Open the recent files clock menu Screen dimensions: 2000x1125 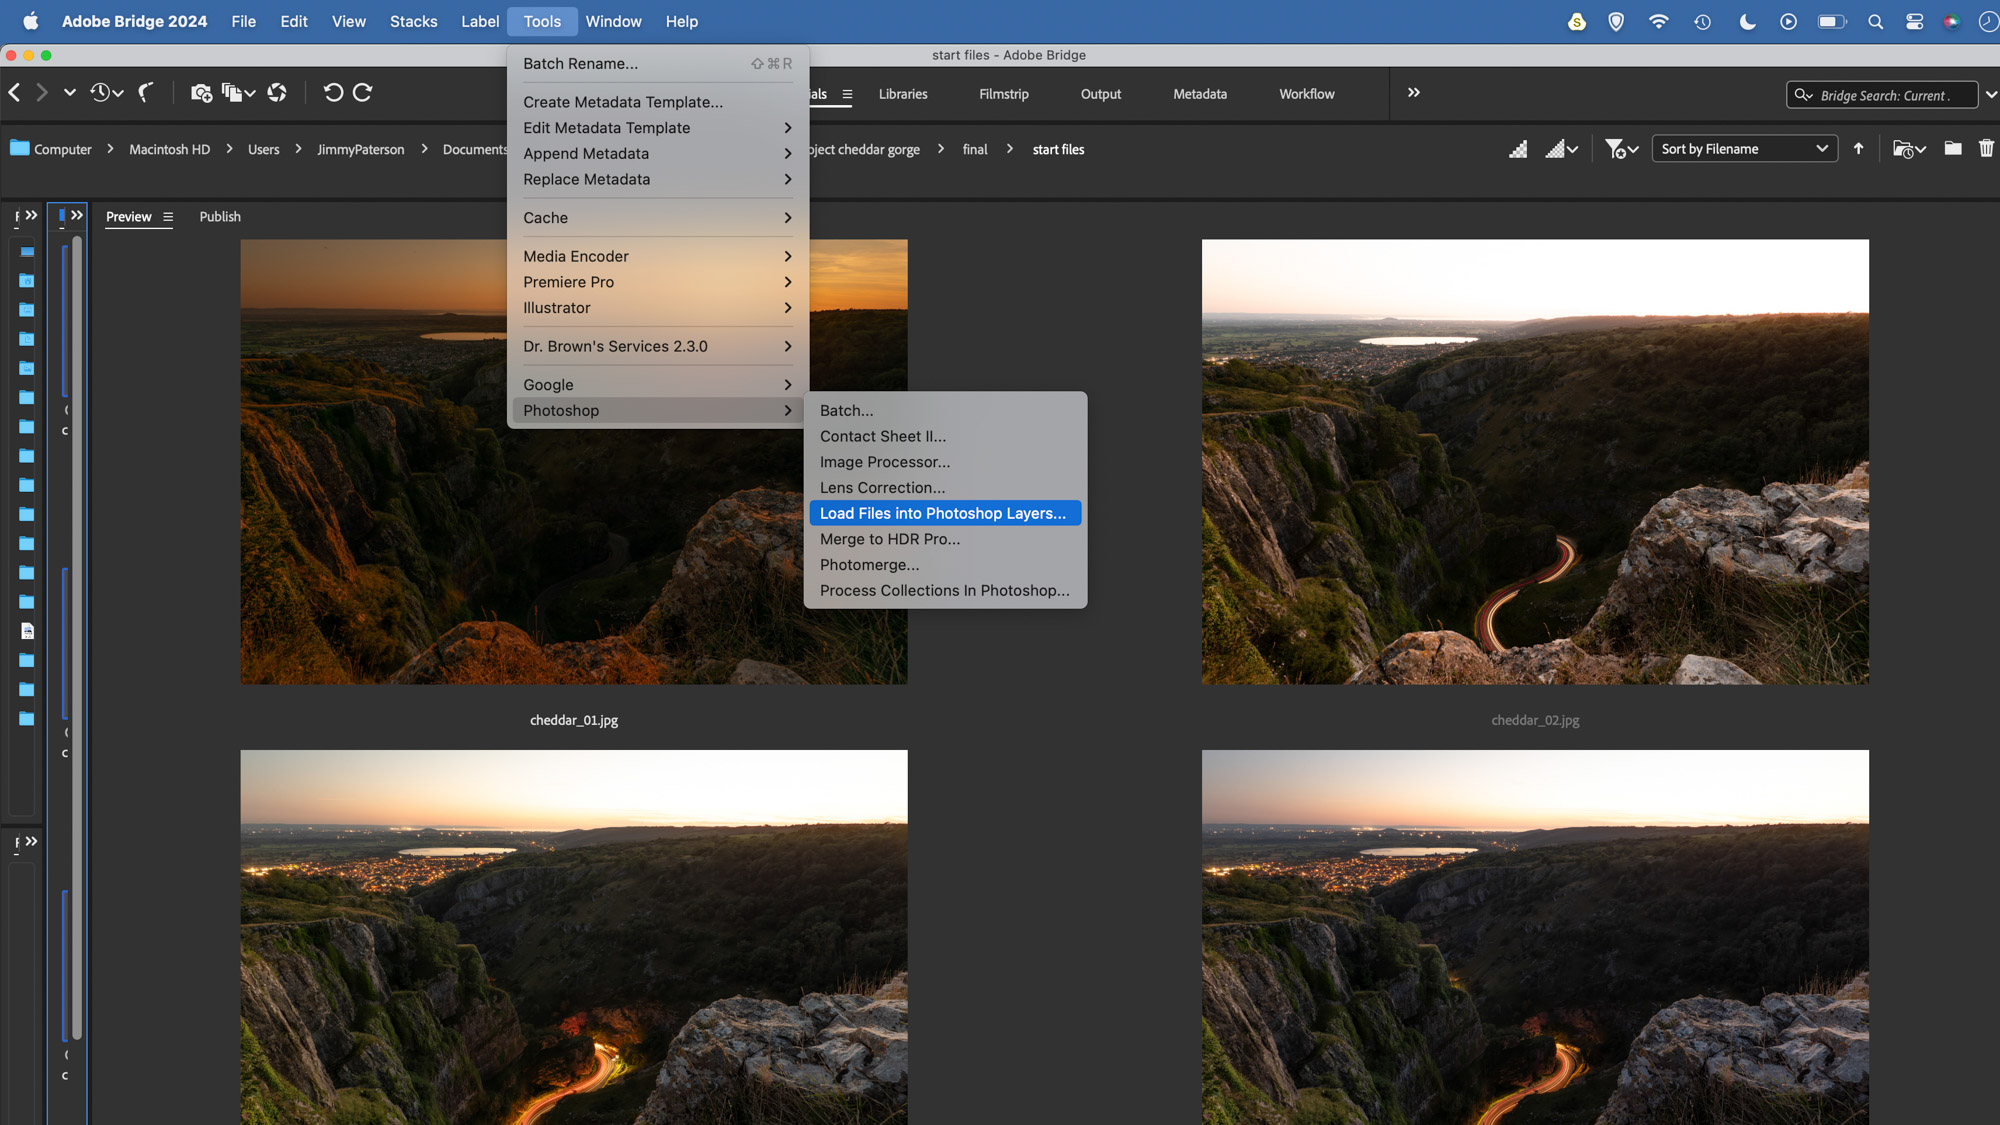[106, 92]
